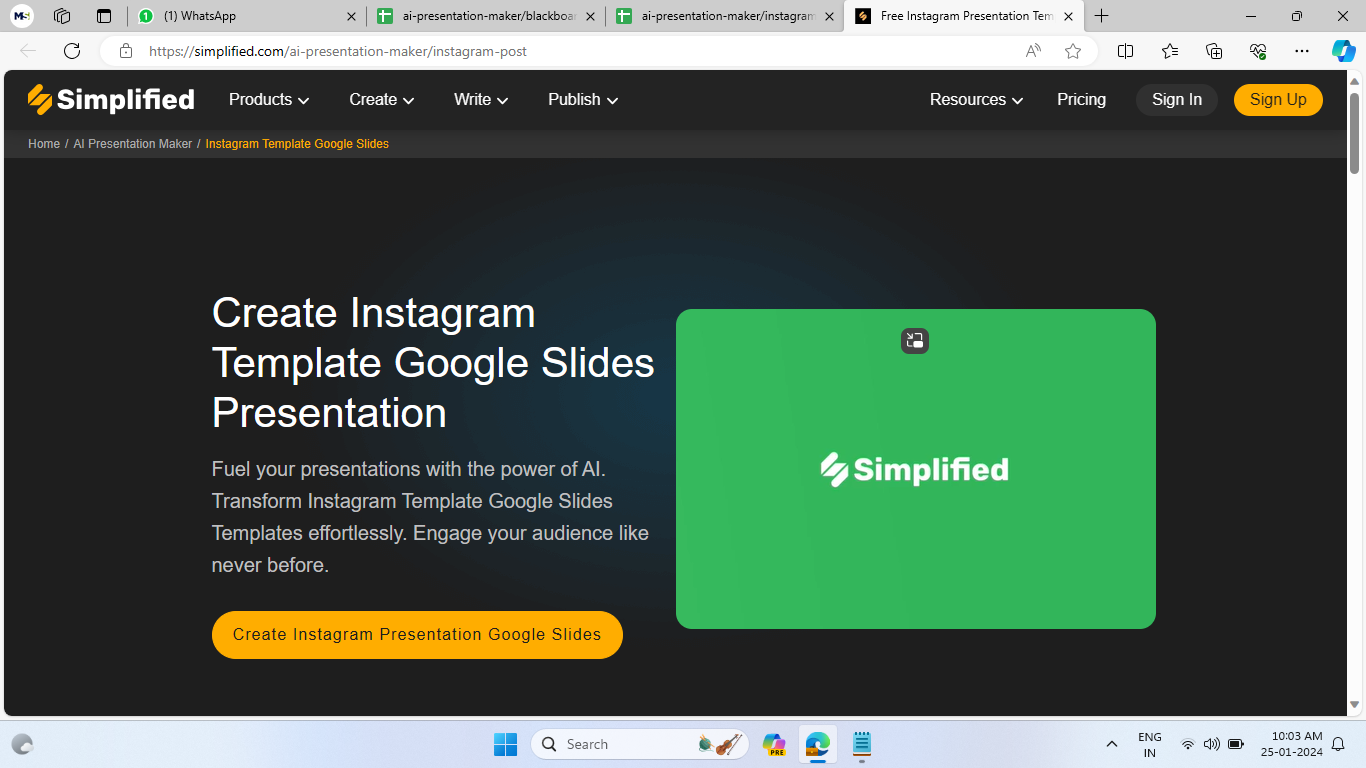Open the volume icon in the system tray

[1211, 744]
